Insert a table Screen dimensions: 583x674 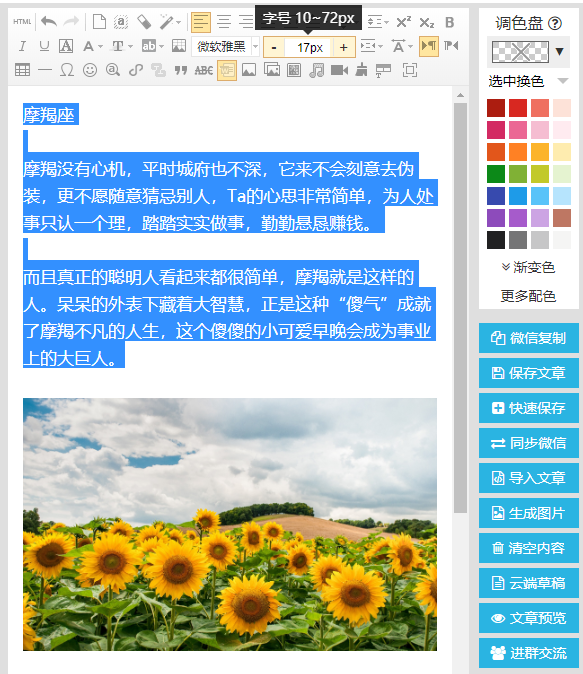tap(22, 70)
